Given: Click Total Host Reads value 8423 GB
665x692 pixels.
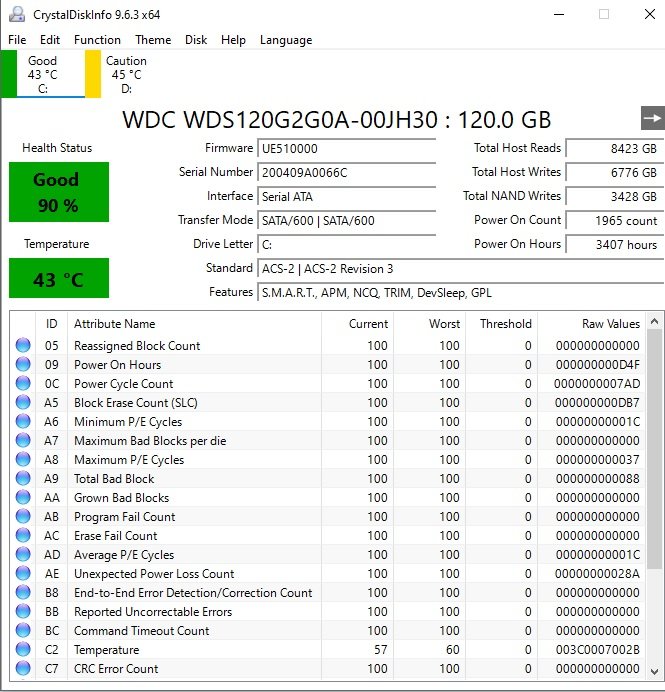Looking at the screenshot, I should pos(615,148).
